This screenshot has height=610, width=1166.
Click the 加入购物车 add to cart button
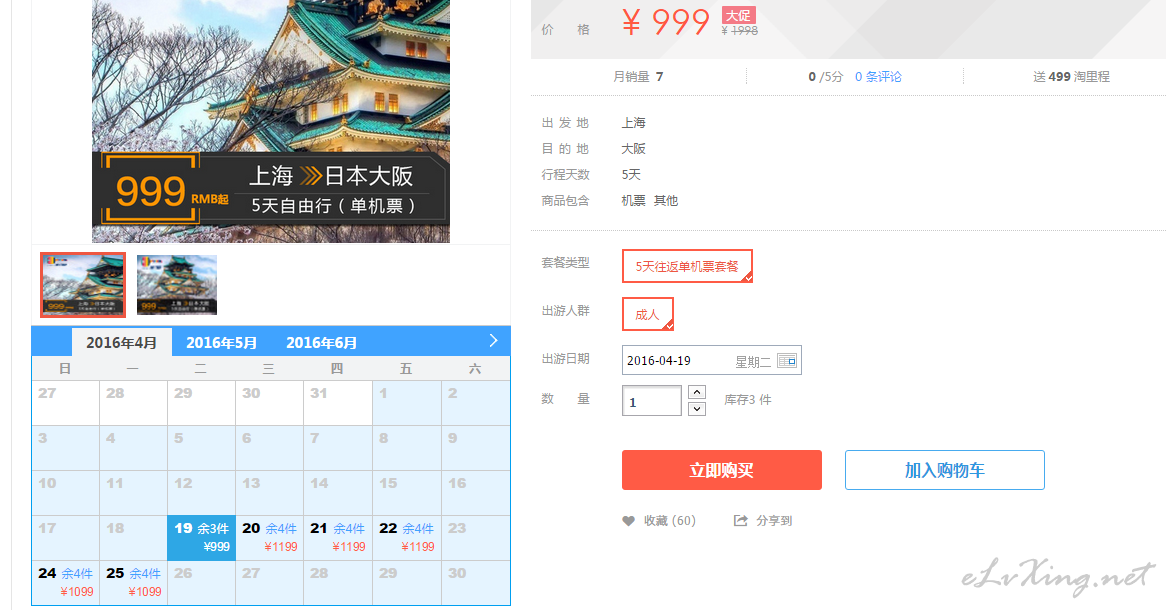click(x=944, y=470)
